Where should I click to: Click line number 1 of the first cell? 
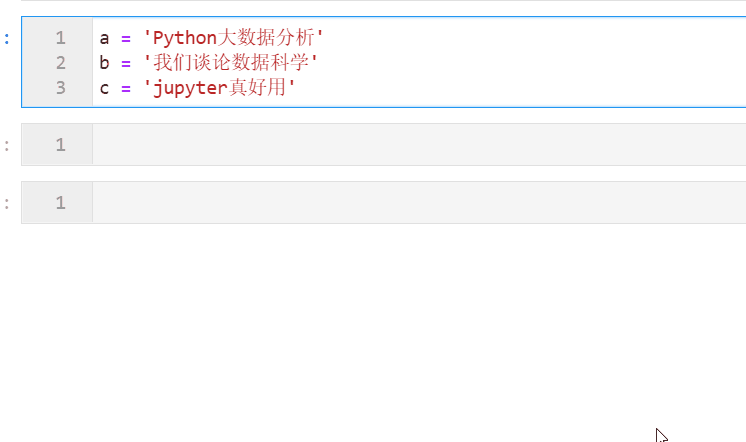[x=60, y=39]
